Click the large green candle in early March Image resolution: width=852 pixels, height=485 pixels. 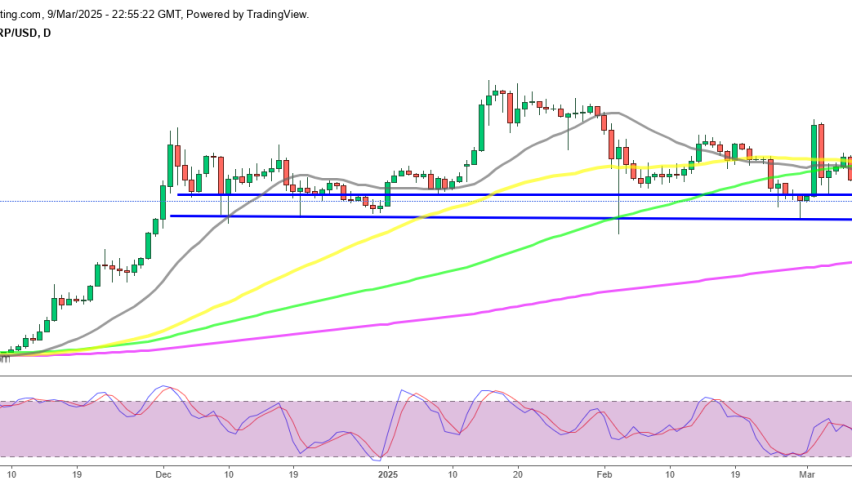814,158
